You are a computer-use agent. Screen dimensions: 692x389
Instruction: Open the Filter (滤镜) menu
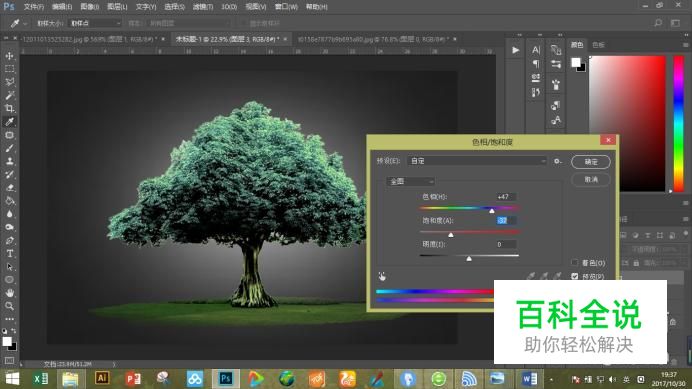[203, 7]
